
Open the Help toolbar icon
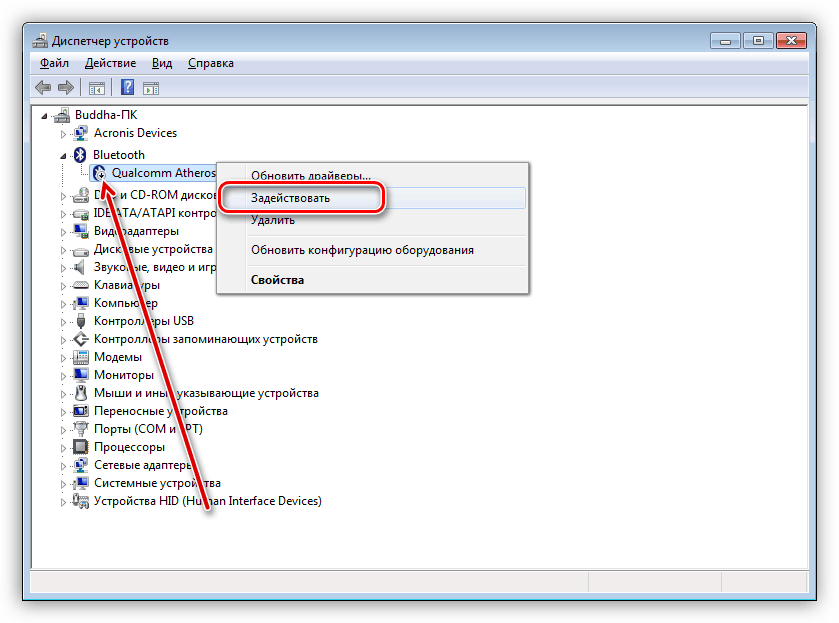point(127,87)
